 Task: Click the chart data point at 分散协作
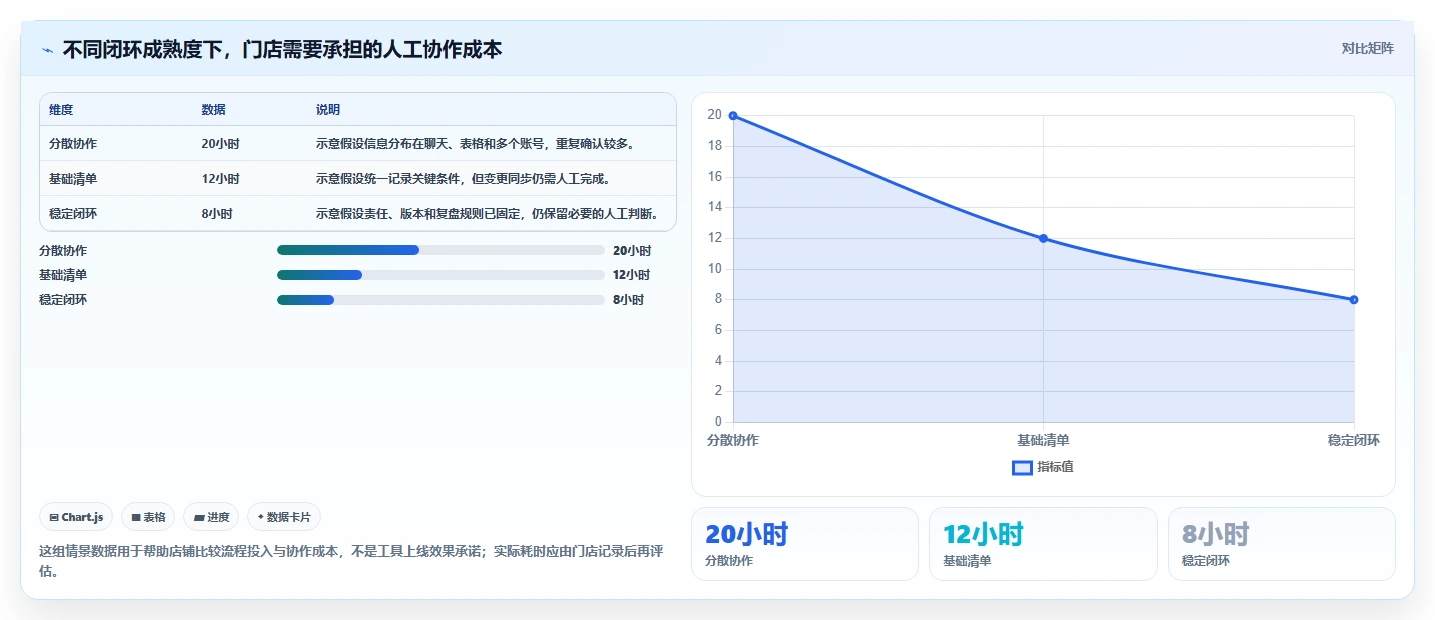pos(733,116)
